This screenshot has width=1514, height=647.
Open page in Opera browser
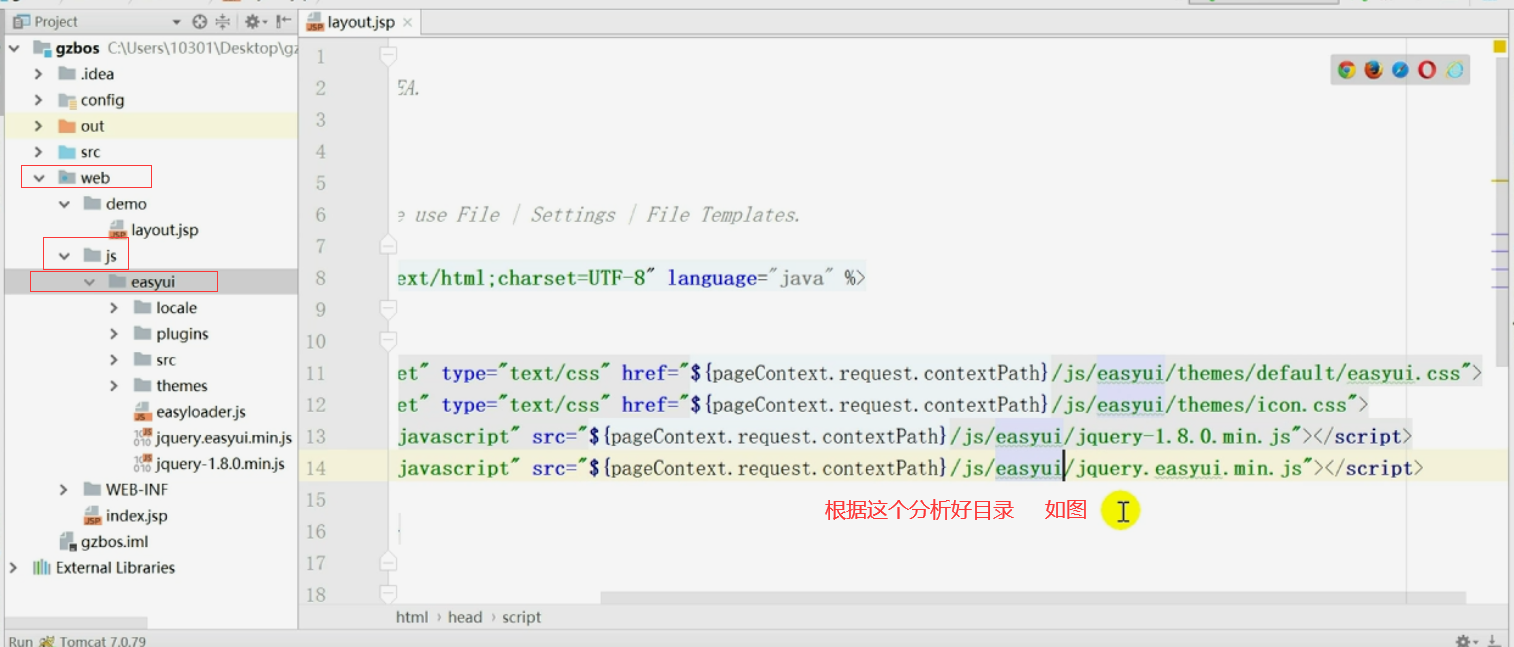tap(1427, 70)
